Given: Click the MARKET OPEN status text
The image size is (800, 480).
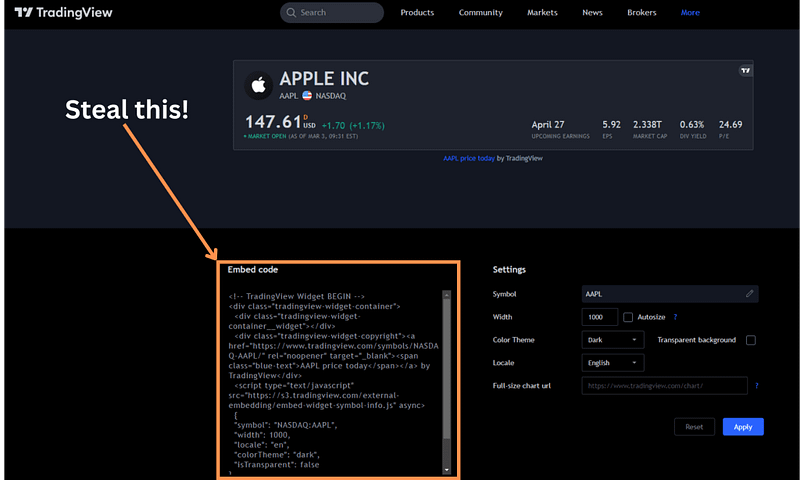Looking at the screenshot, I should tap(267, 136).
